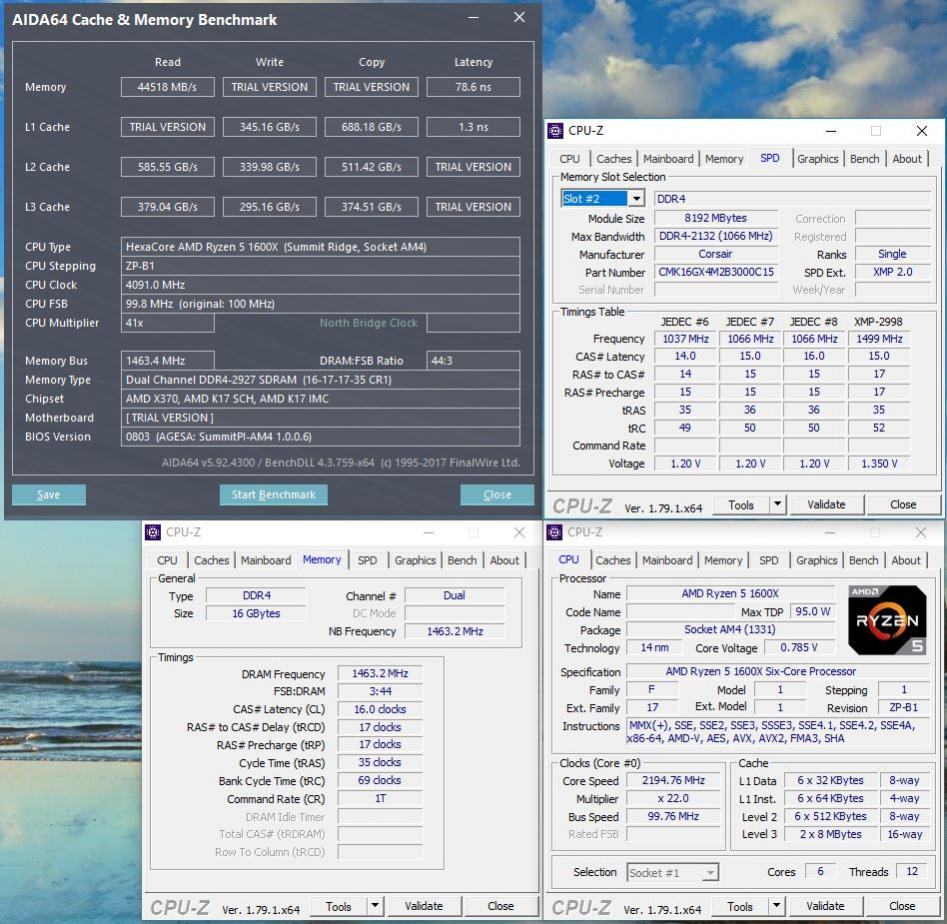947x924 pixels.
Task: Click Part Number CMK16GX4M2B3000C15
Action: point(716,272)
